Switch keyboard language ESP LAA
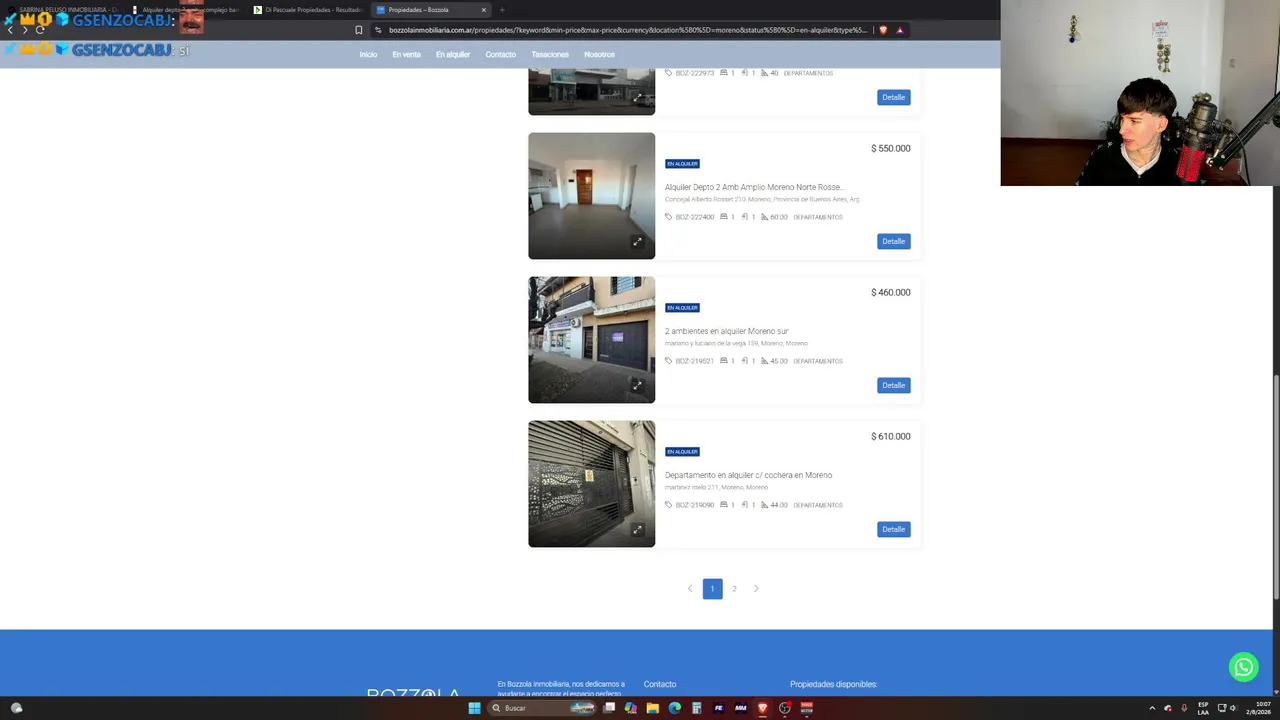The height and width of the screenshot is (720, 1280). (1203, 708)
